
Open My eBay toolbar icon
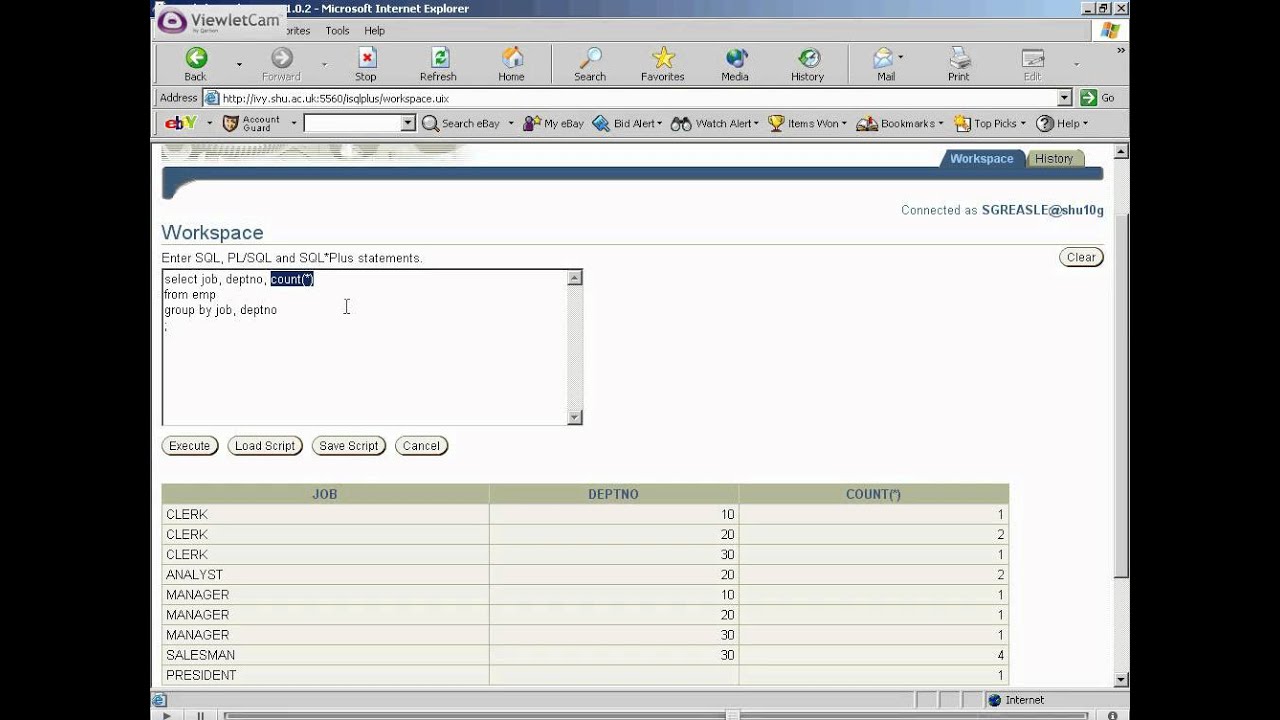554,123
